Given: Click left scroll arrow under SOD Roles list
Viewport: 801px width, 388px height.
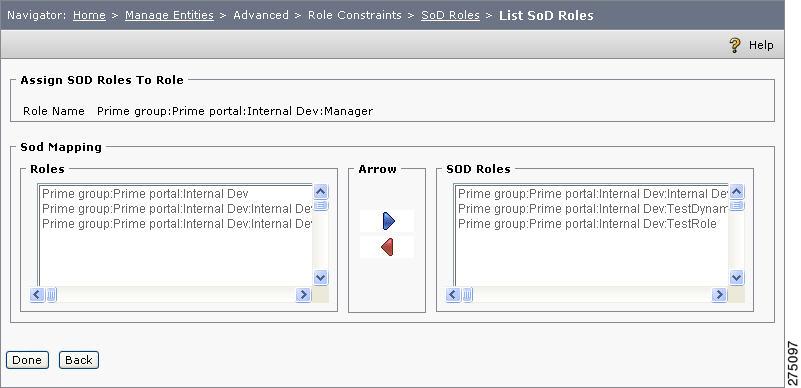Looking at the screenshot, I should 453,295.
